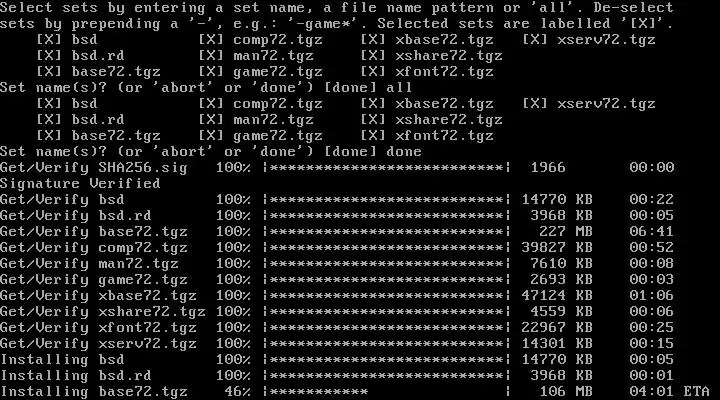Image resolution: width=720 pixels, height=400 pixels.
Task: Click the Get/Verify xshare72.tgz label
Action: click(x=103, y=312)
